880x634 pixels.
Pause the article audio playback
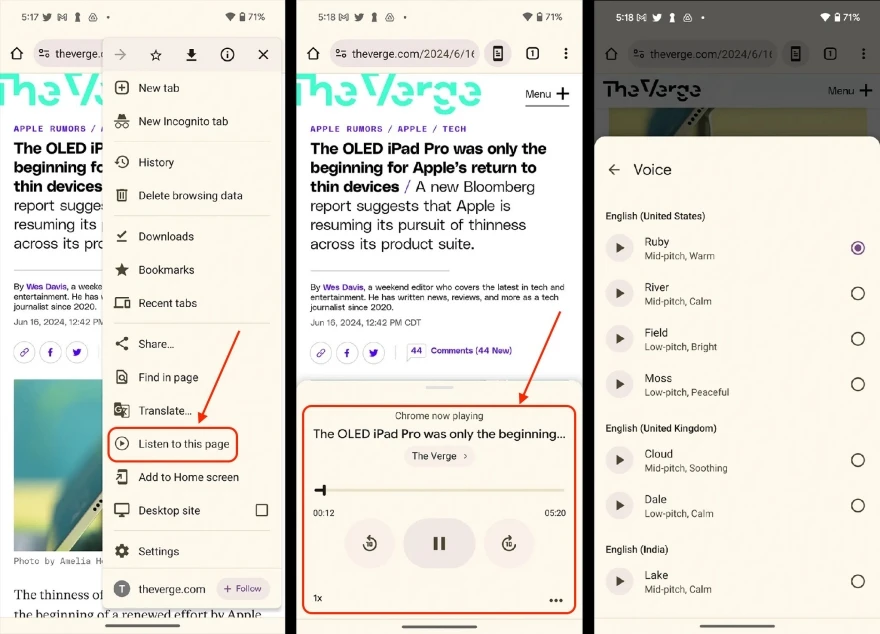(439, 544)
